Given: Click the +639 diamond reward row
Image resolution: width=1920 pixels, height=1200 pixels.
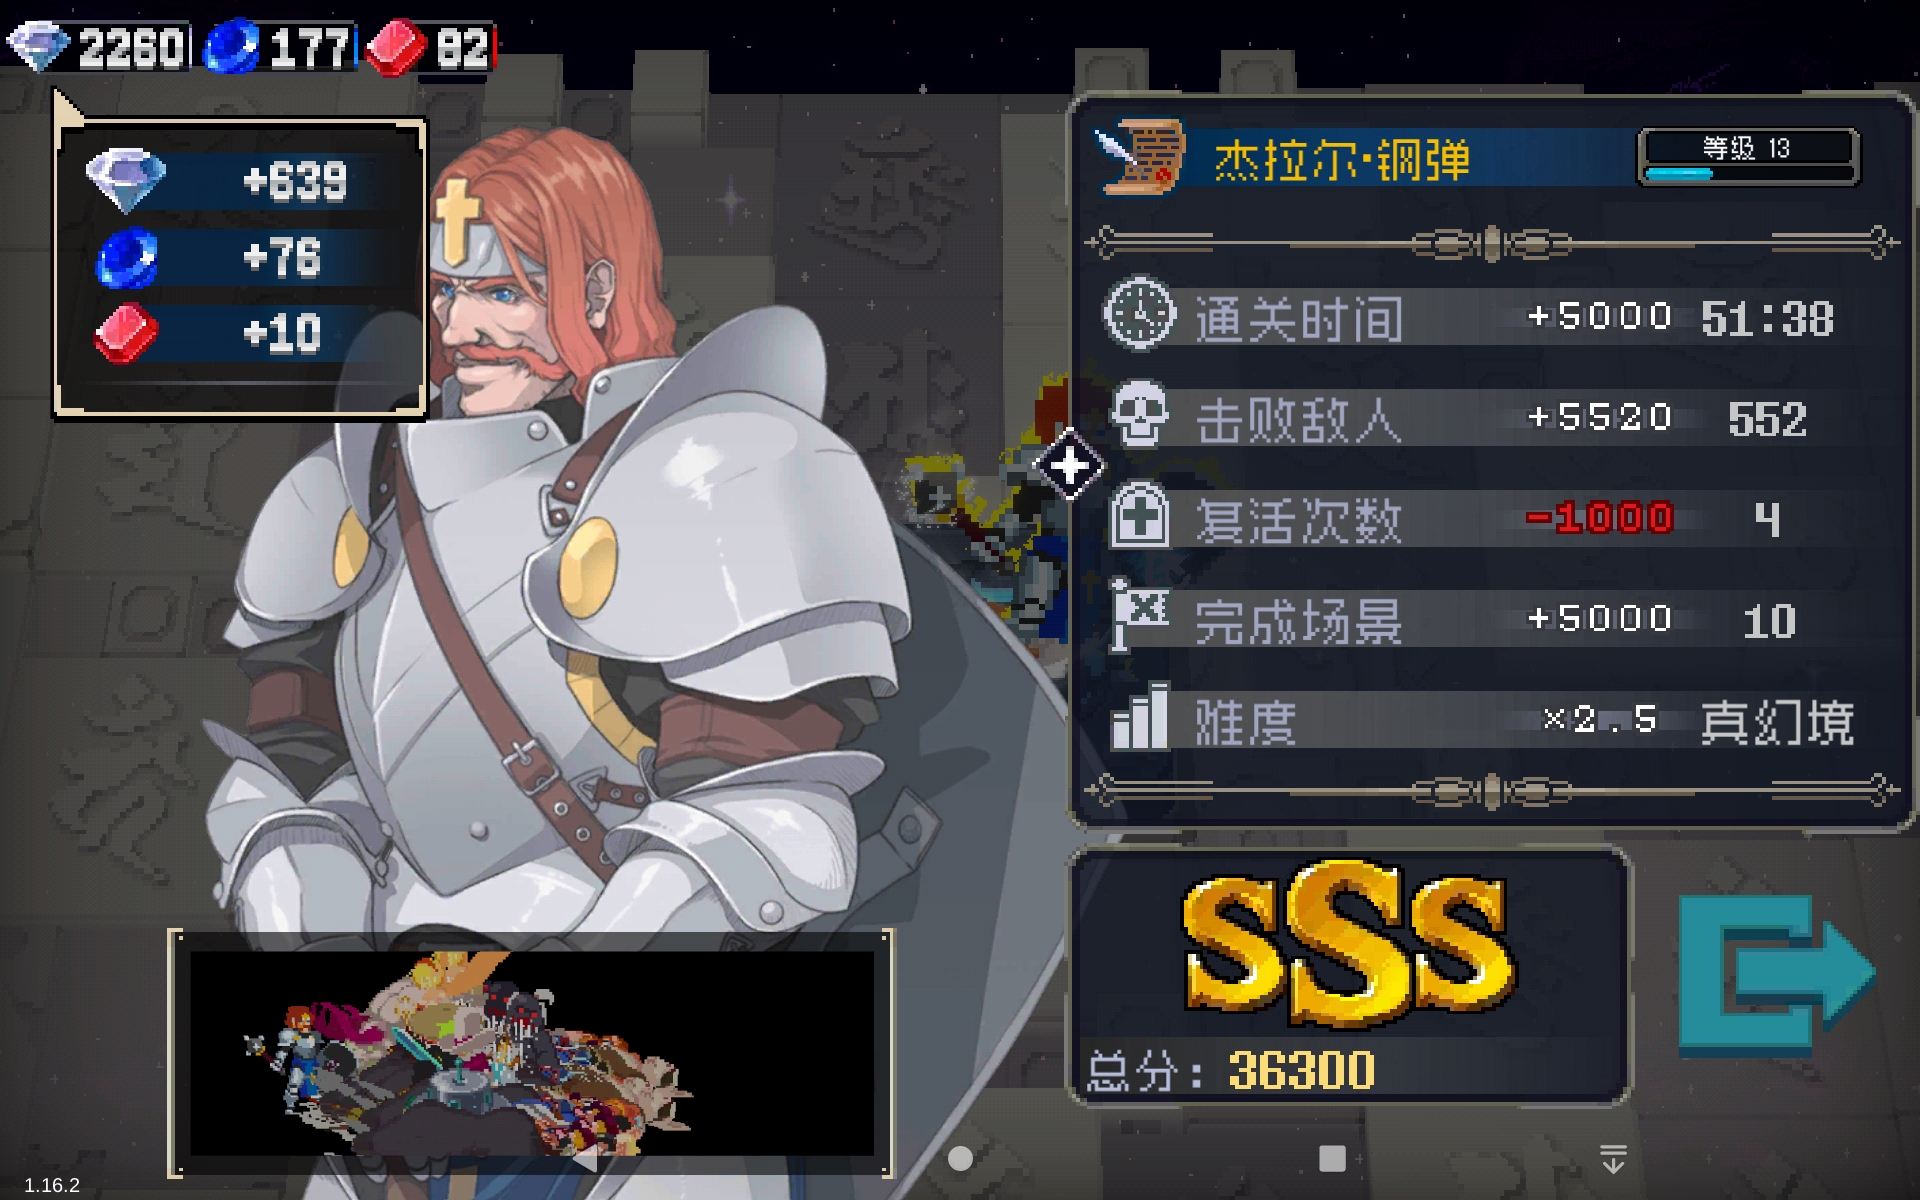Looking at the screenshot, I should 240,181.
